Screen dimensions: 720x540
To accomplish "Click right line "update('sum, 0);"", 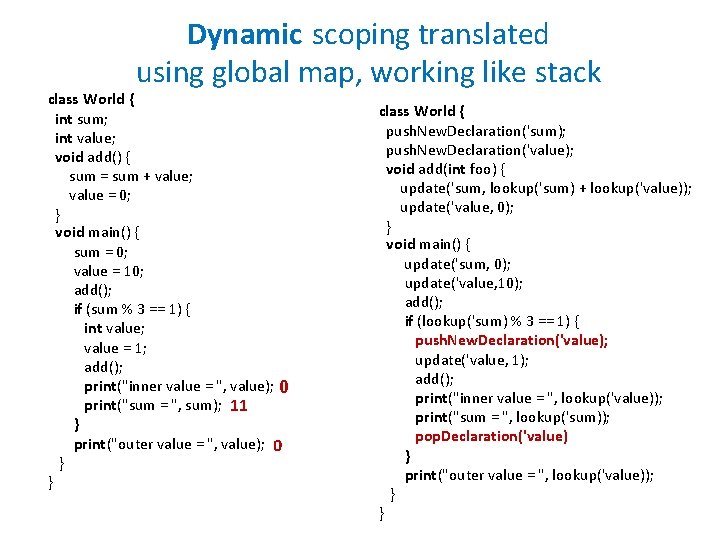I will [457, 264].
